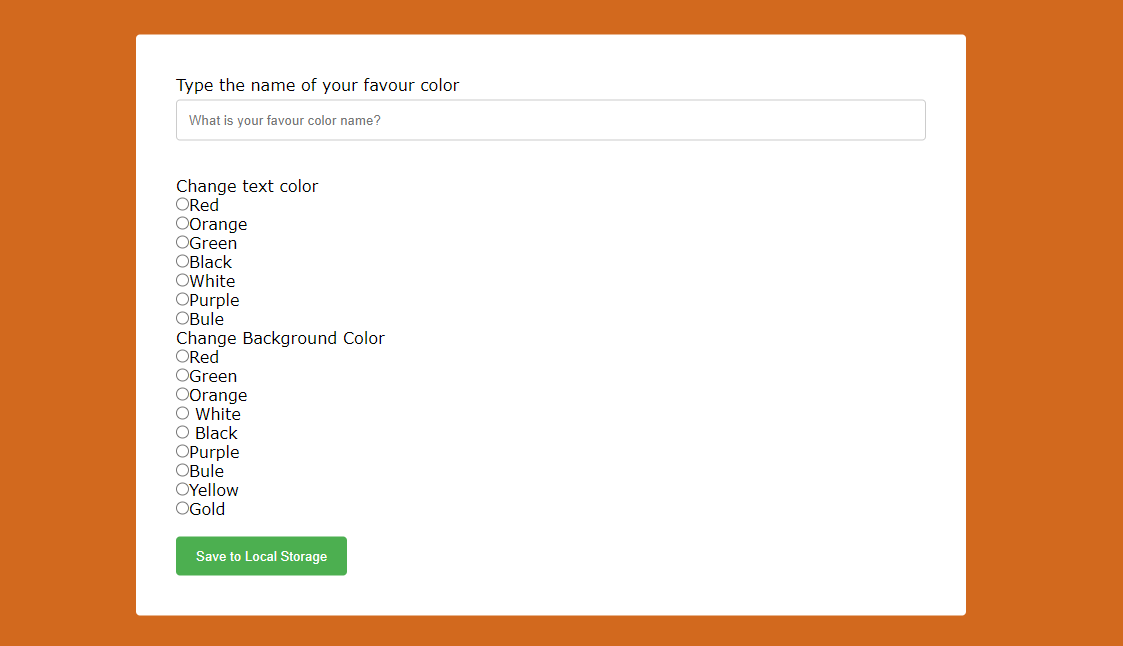The height and width of the screenshot is (646, 1123).
Task: Click the 'Change text color' heading
Action: tap(247, 186)
